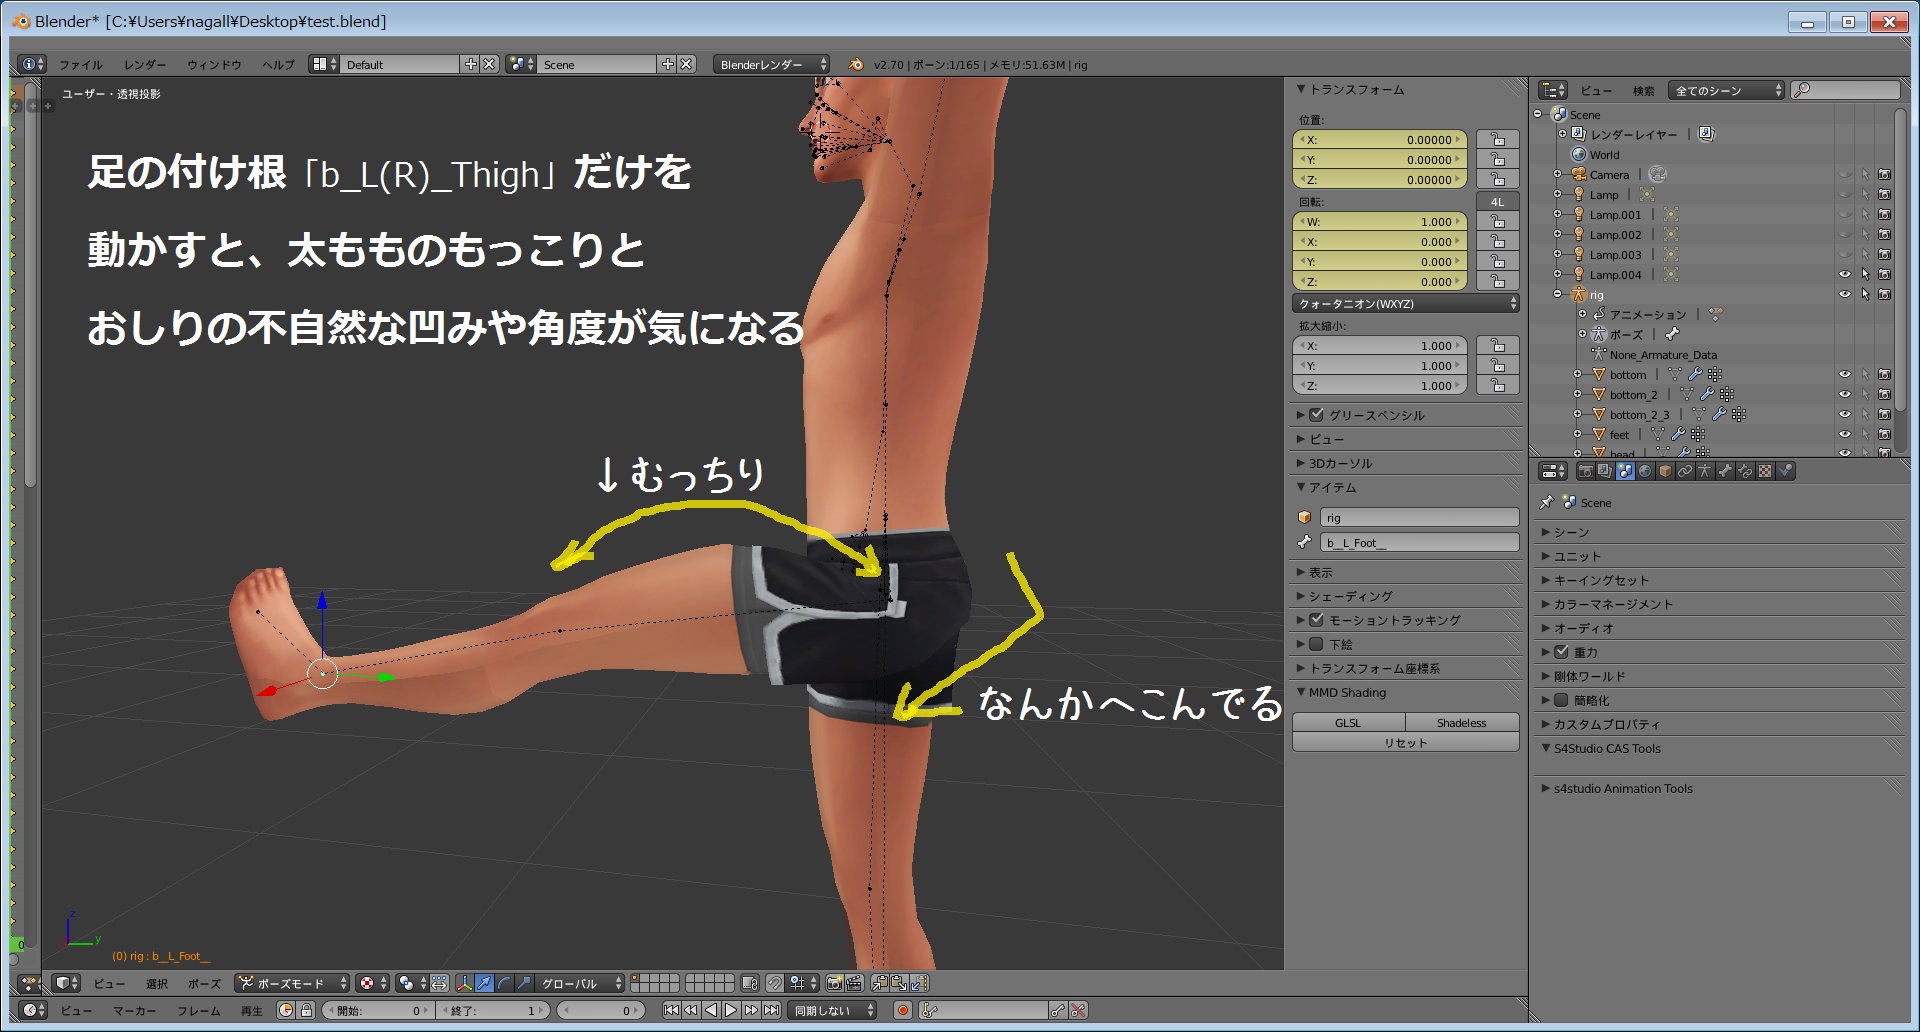Toggle visibility eye for bottom_2 mesh

1845,394
